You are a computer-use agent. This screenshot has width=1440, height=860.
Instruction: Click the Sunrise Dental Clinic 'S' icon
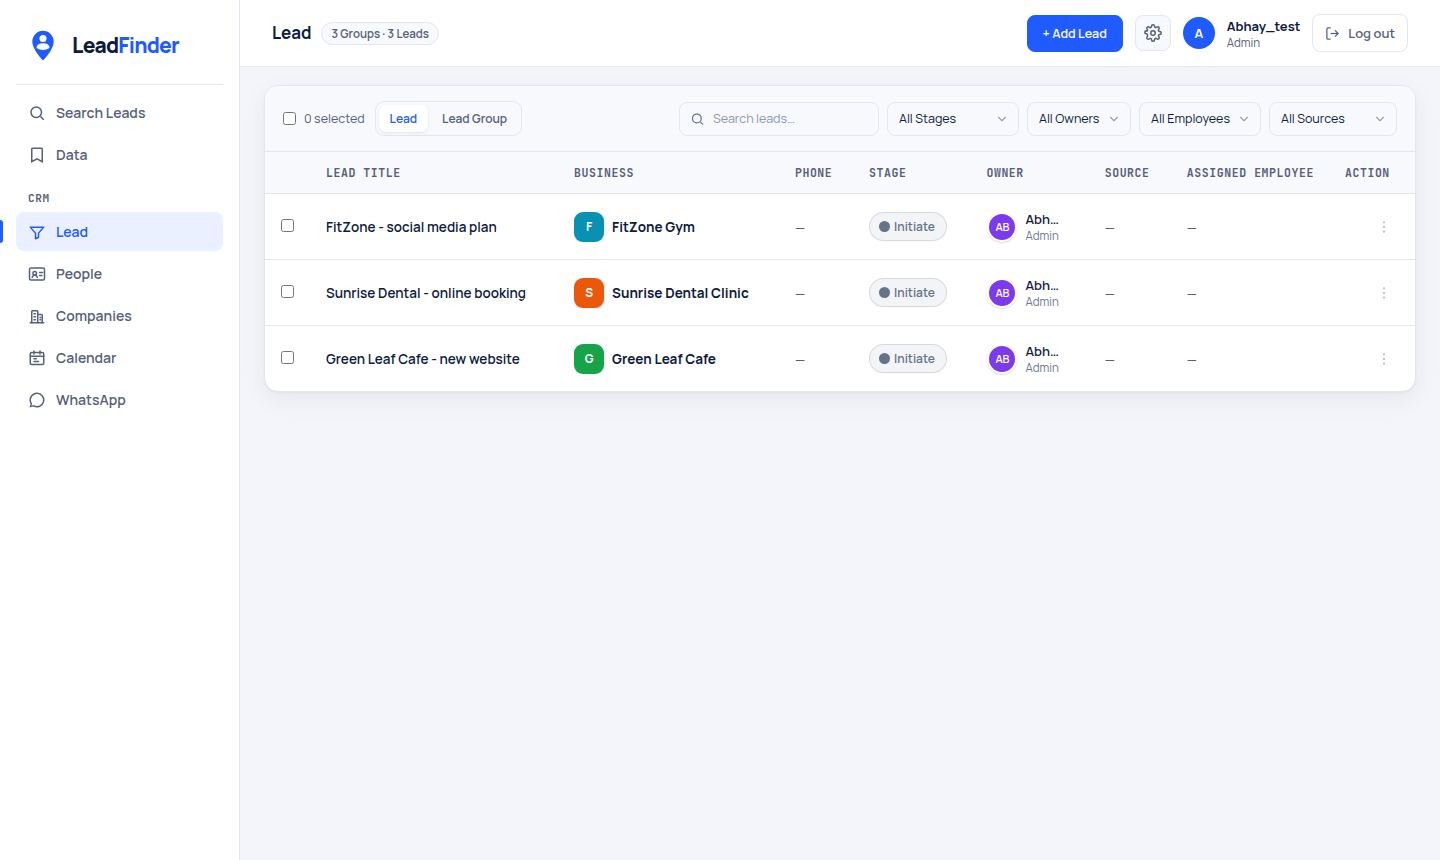(x=589, y=293)
